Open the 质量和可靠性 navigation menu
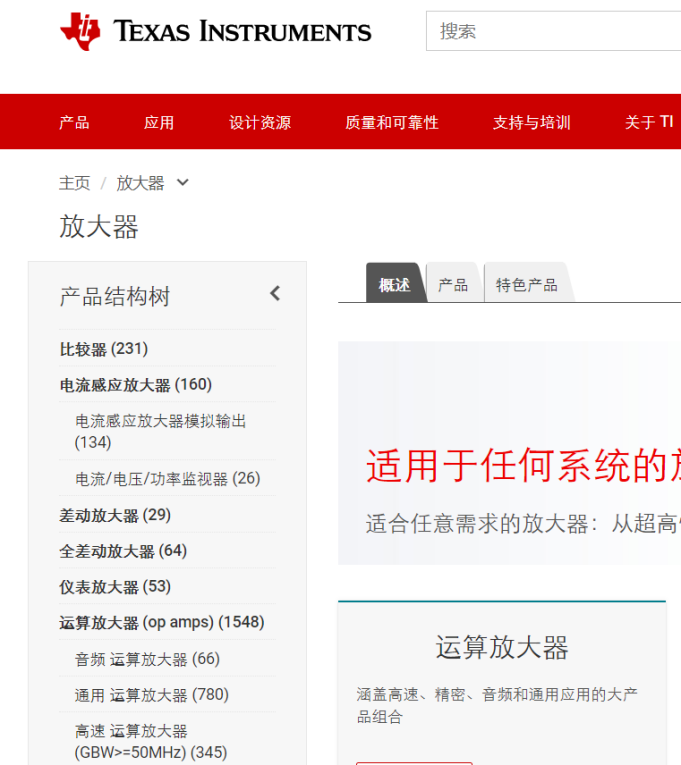 [x=392, y=122]
